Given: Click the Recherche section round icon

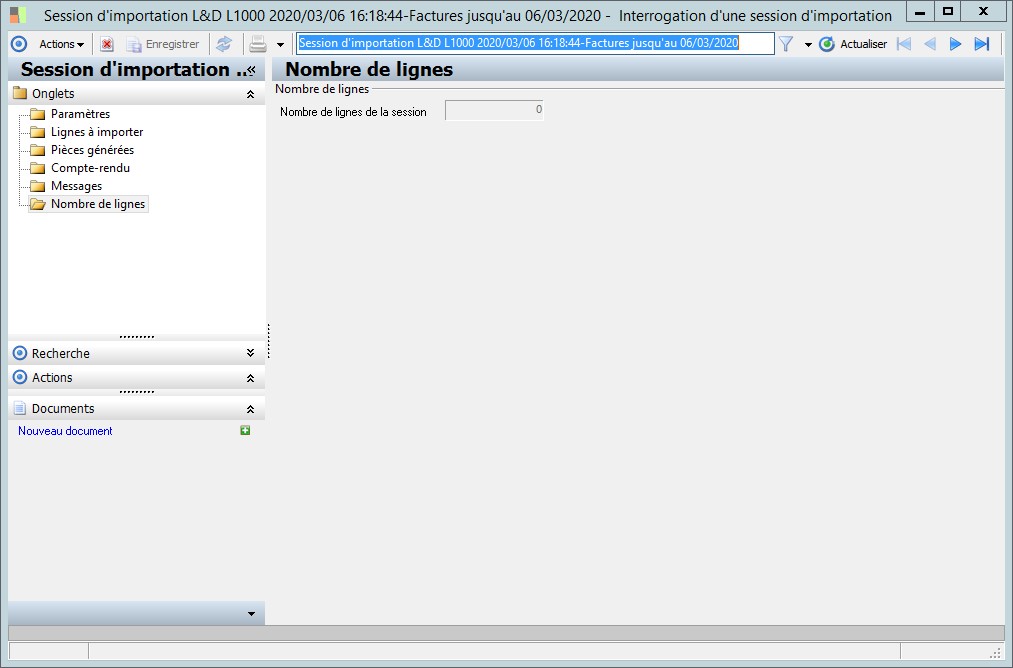Looking at the screenshot, I should click(x=20, y=353).
